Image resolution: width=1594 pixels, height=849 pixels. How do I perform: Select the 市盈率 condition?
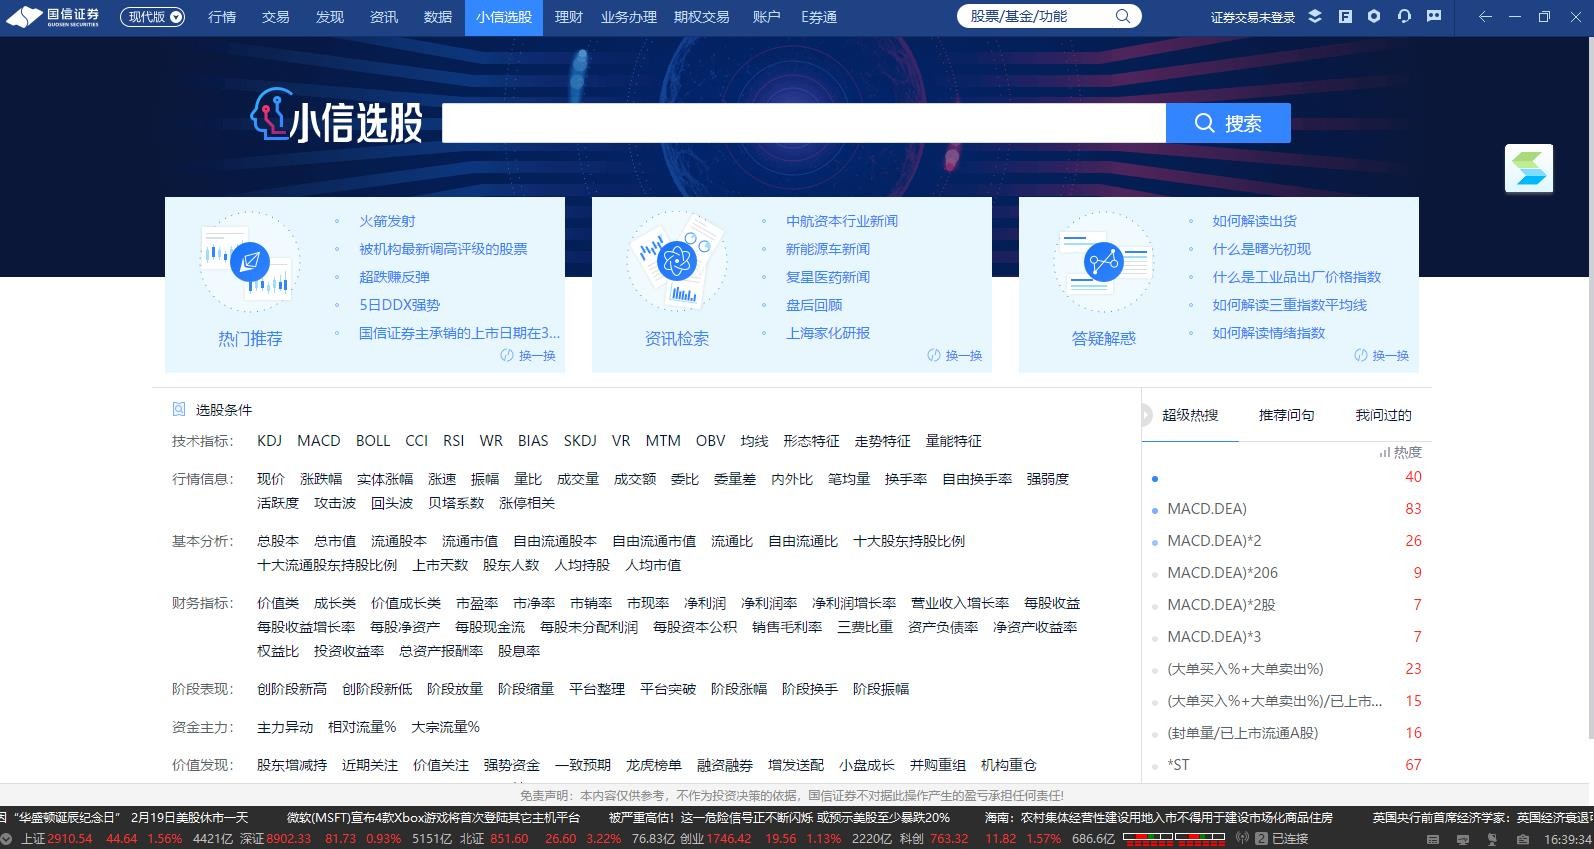(x=477, y=603)
